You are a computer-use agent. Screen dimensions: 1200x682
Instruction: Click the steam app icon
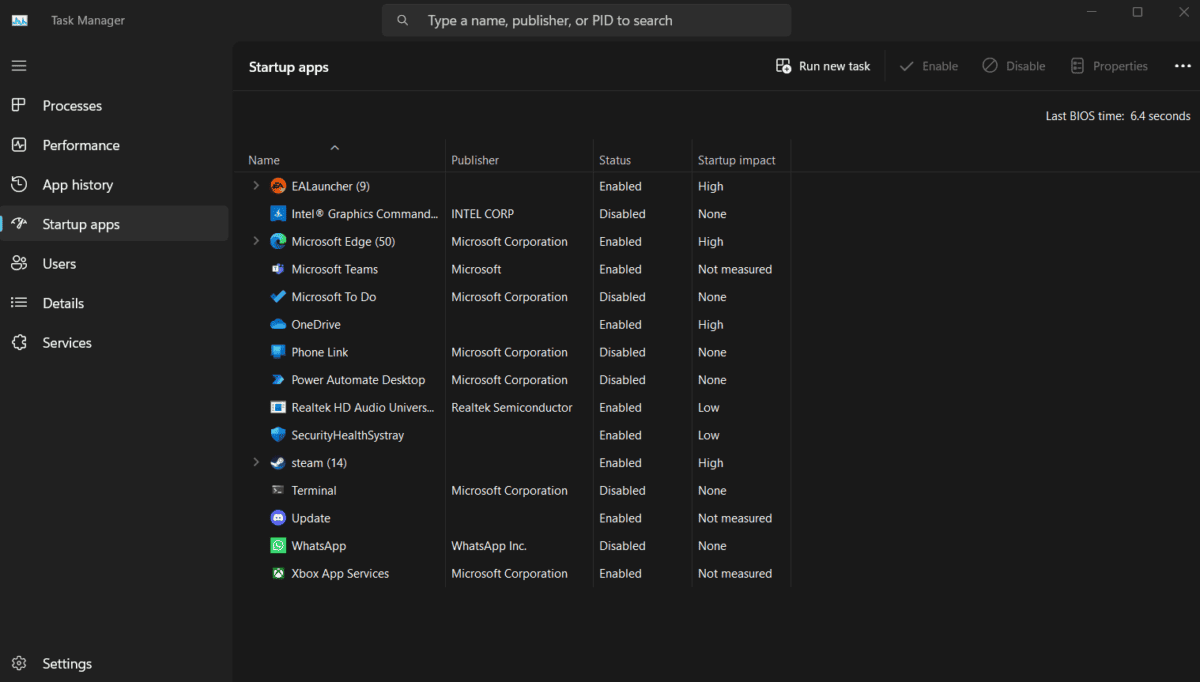click(278, 463)
